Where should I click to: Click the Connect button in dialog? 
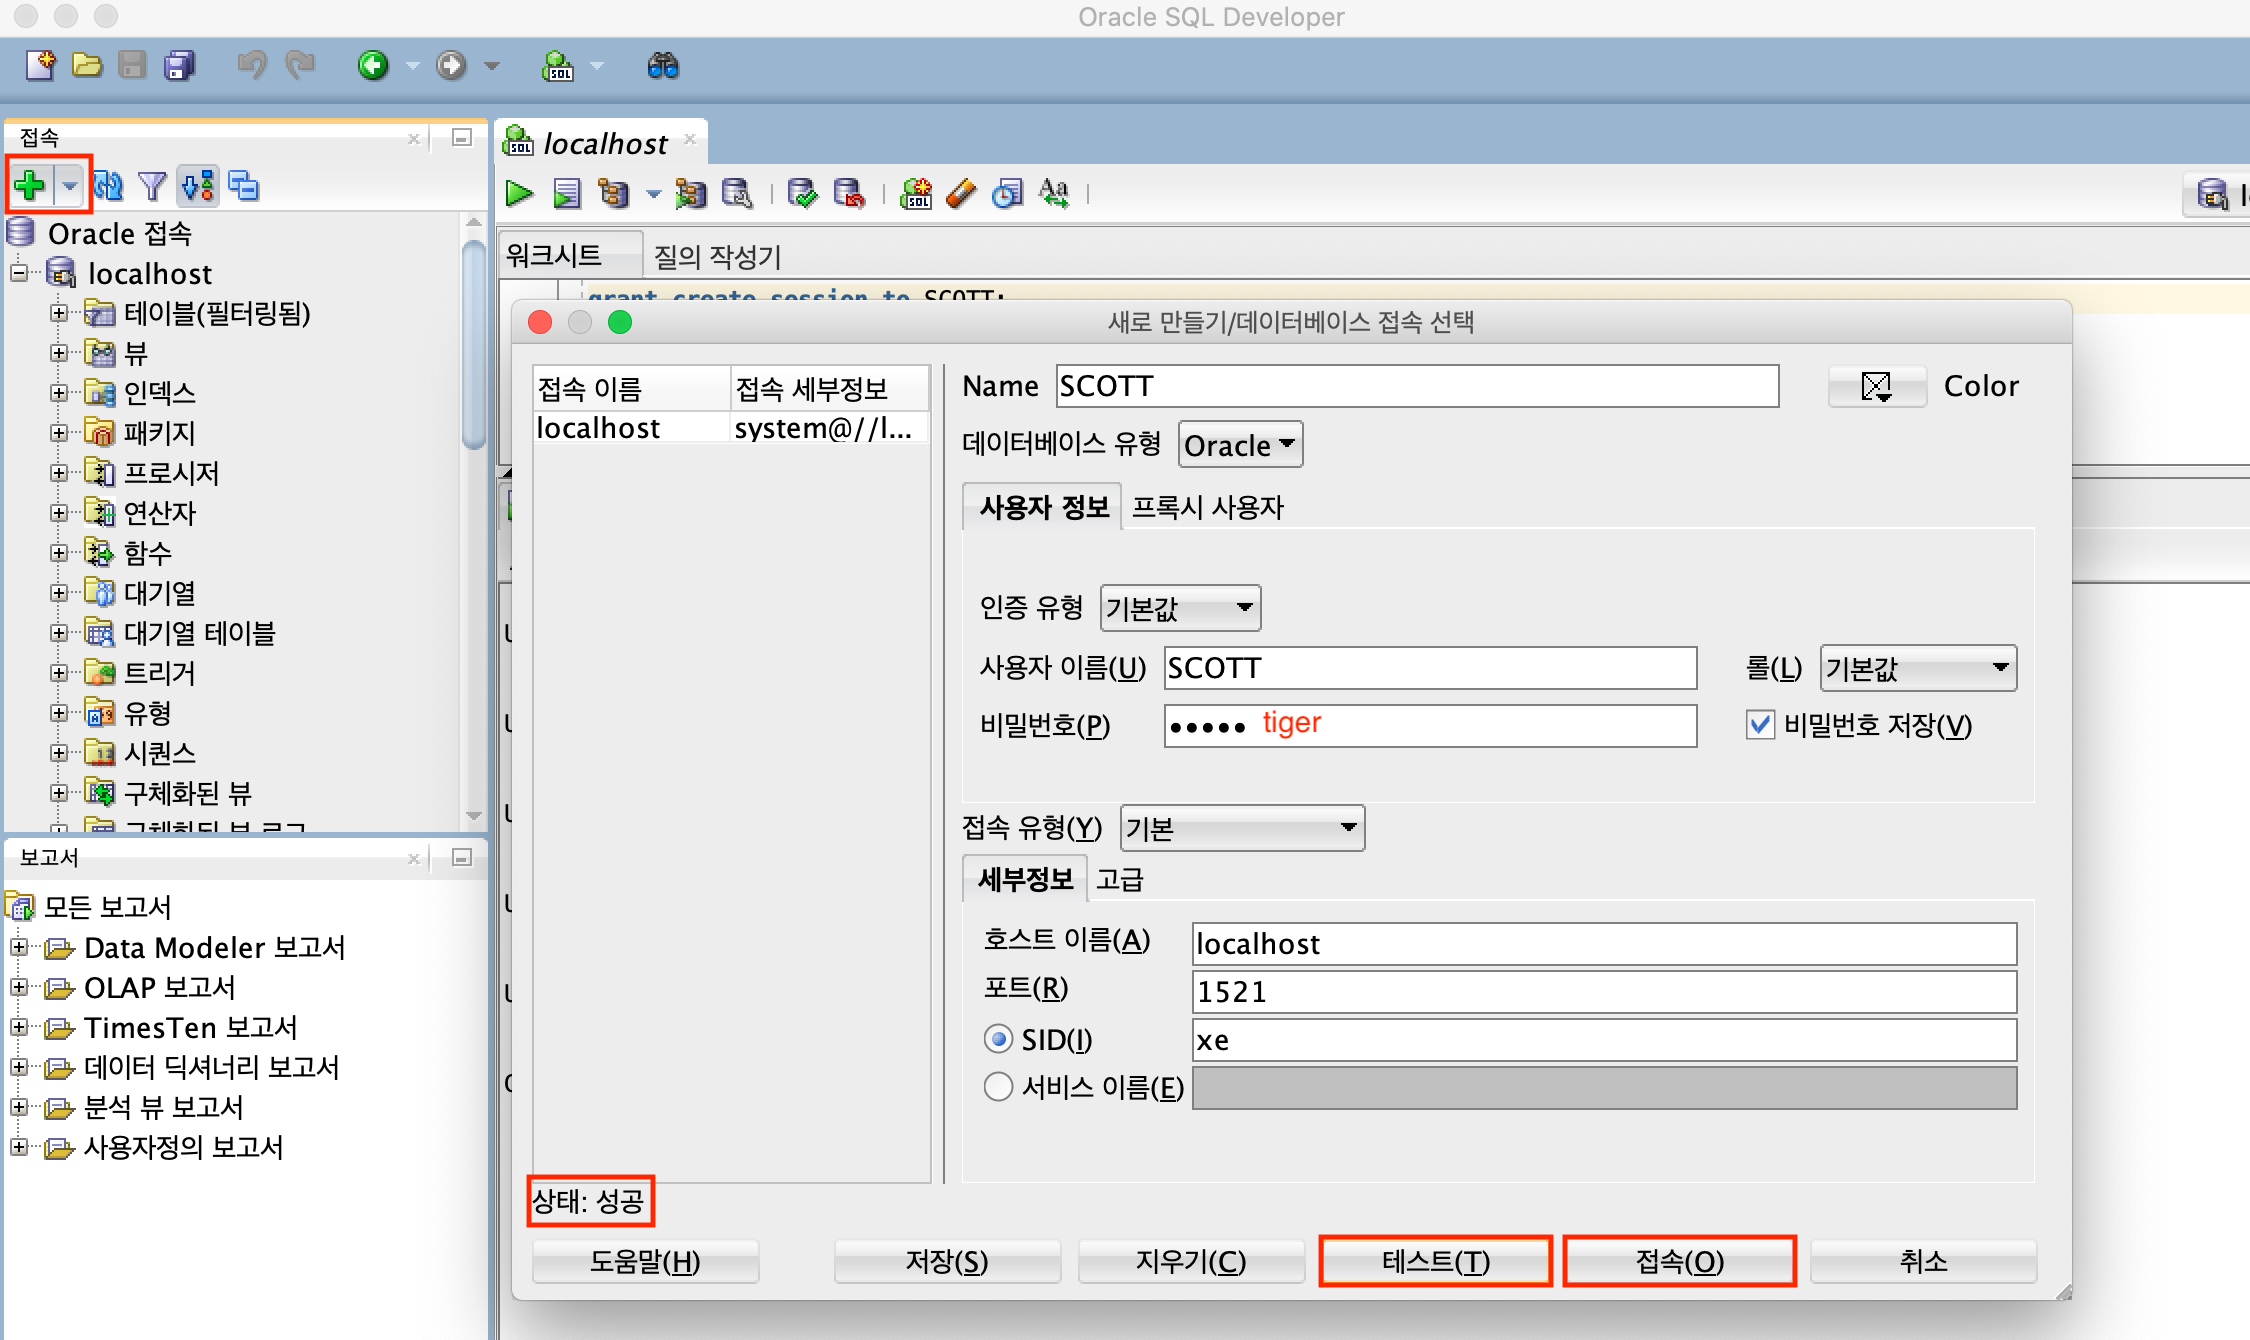click(x=1679, y=1261)
